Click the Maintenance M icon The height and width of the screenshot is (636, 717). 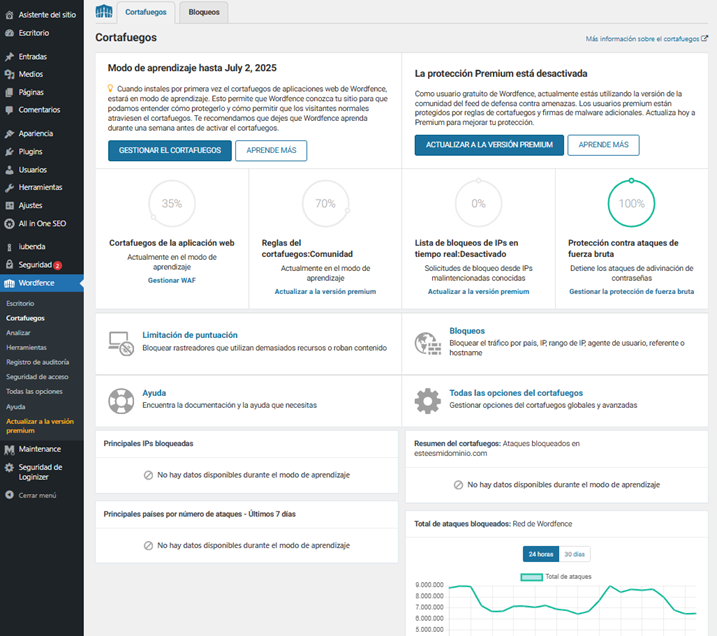click(x=9, y=449)
